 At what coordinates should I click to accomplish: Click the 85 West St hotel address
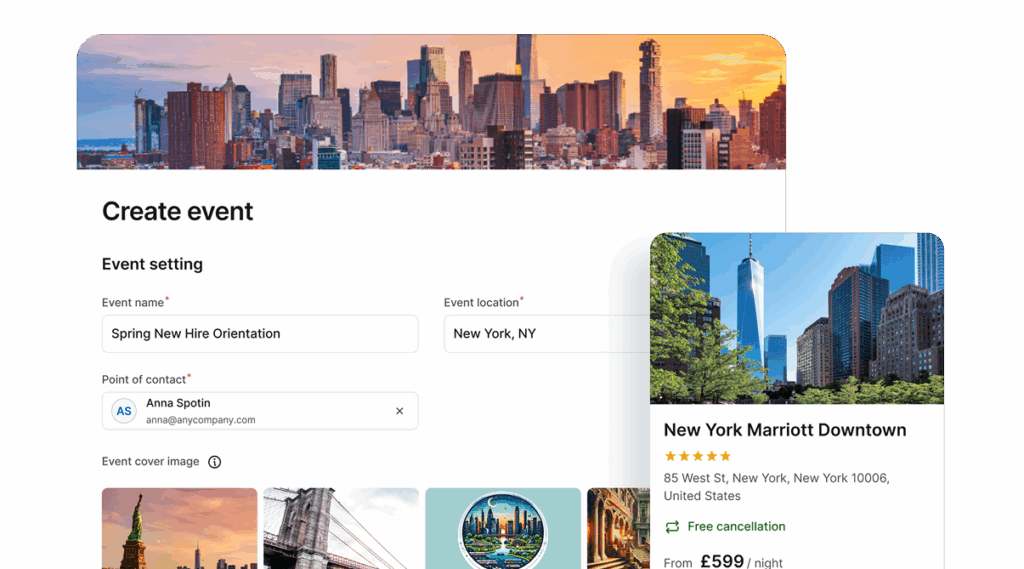click(776, 487)
